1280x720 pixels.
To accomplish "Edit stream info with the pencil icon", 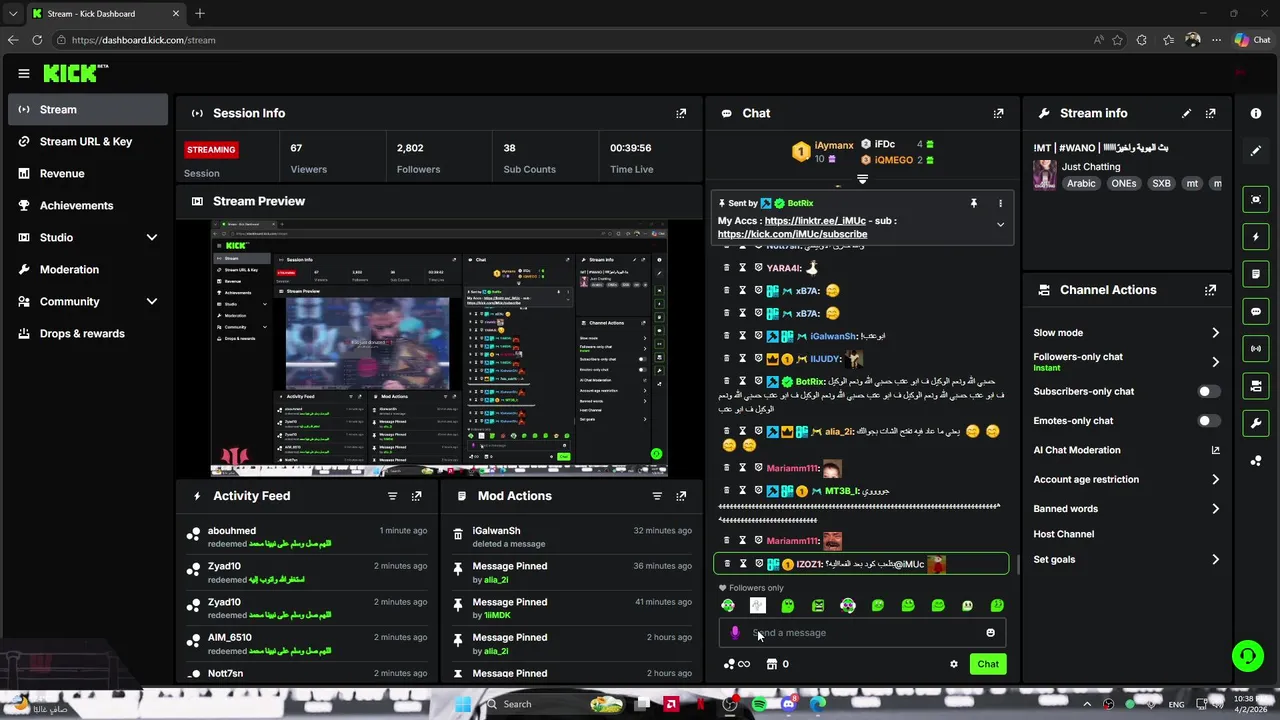I will coord(1186,113).
